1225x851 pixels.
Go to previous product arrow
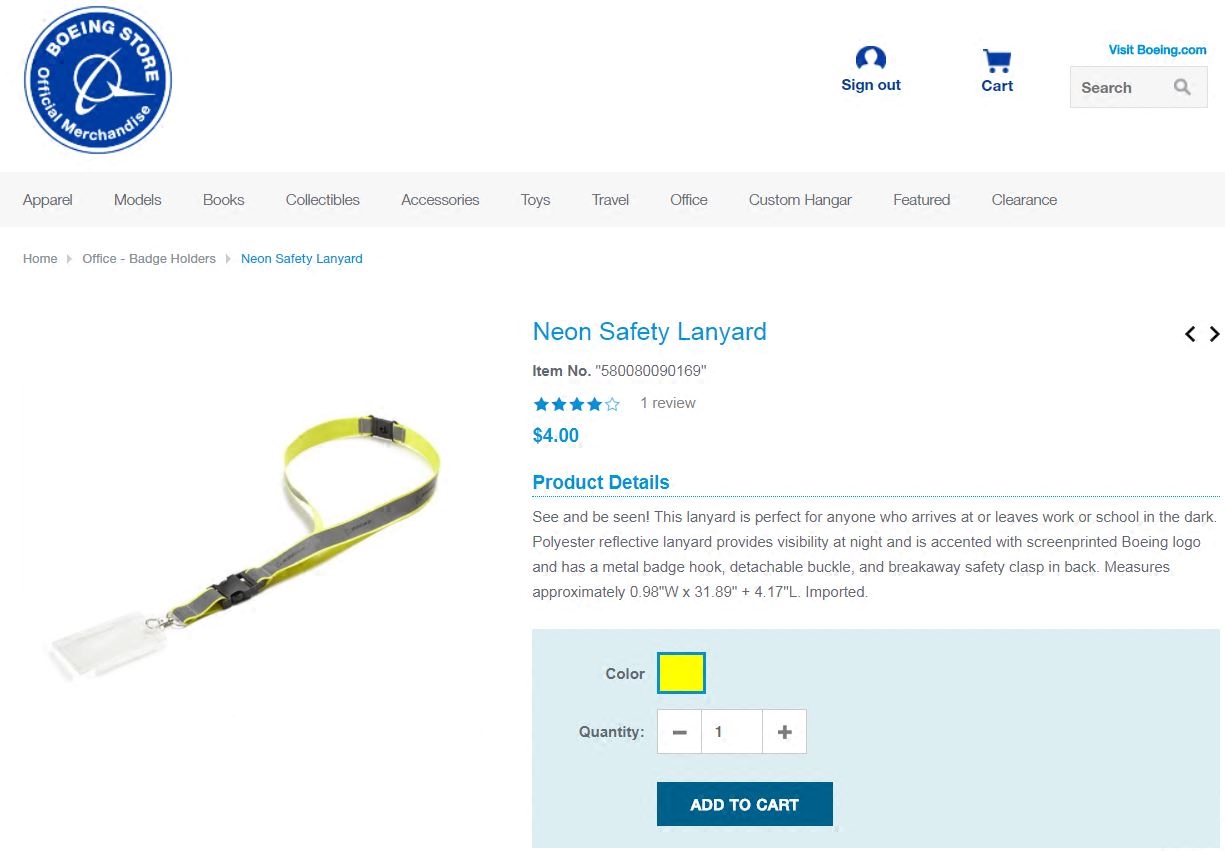[1190, 334]
